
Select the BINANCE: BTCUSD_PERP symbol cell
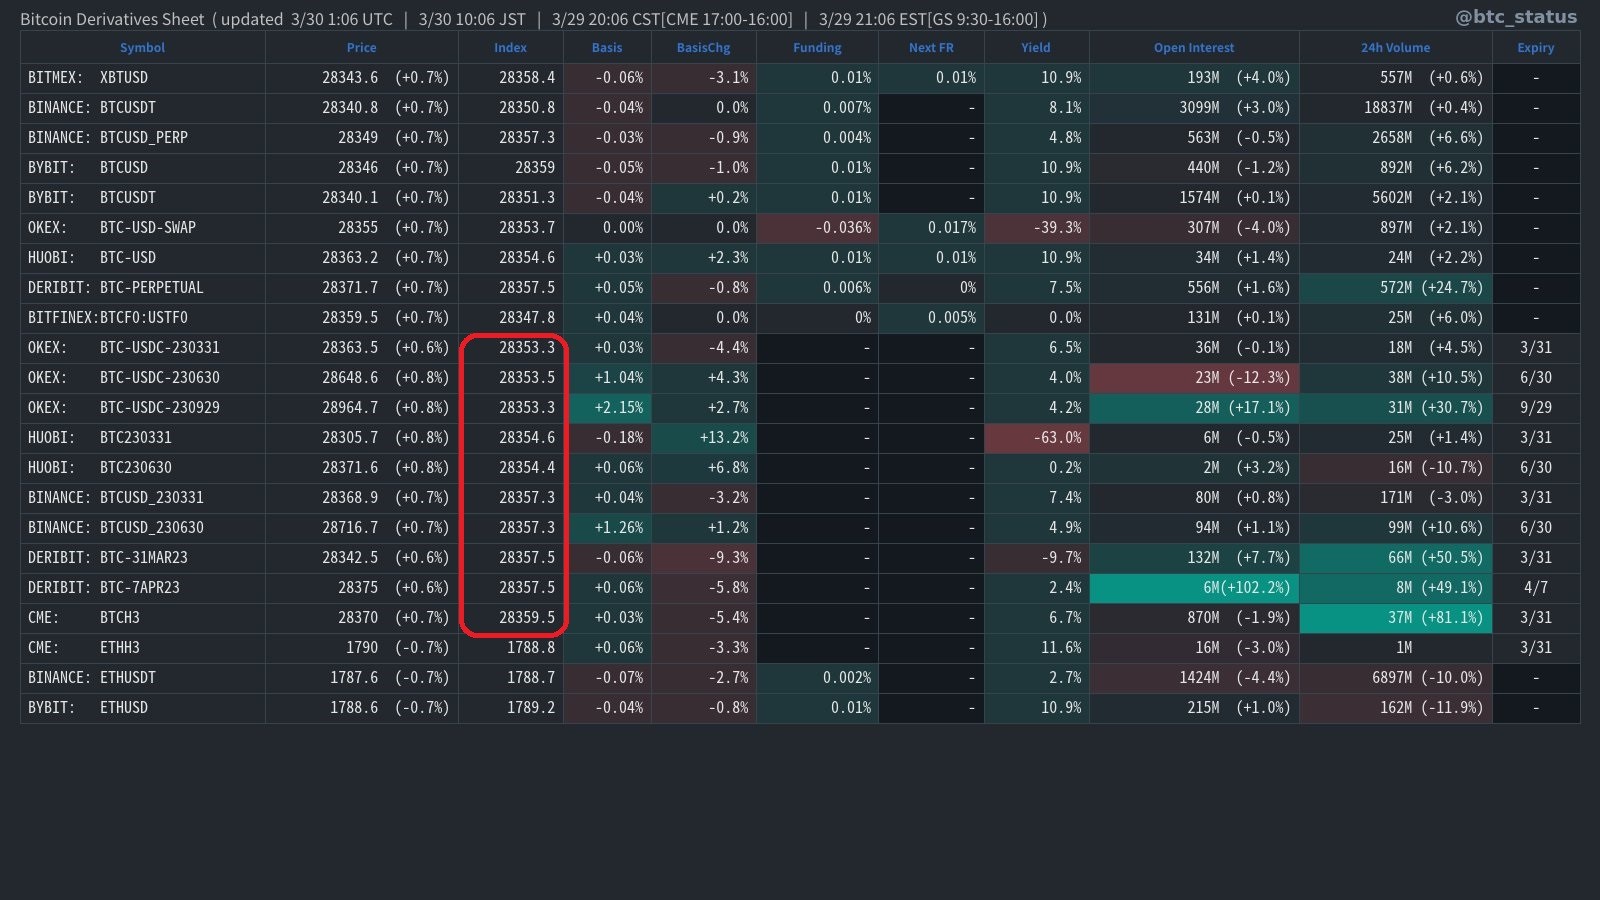(143, 138)
